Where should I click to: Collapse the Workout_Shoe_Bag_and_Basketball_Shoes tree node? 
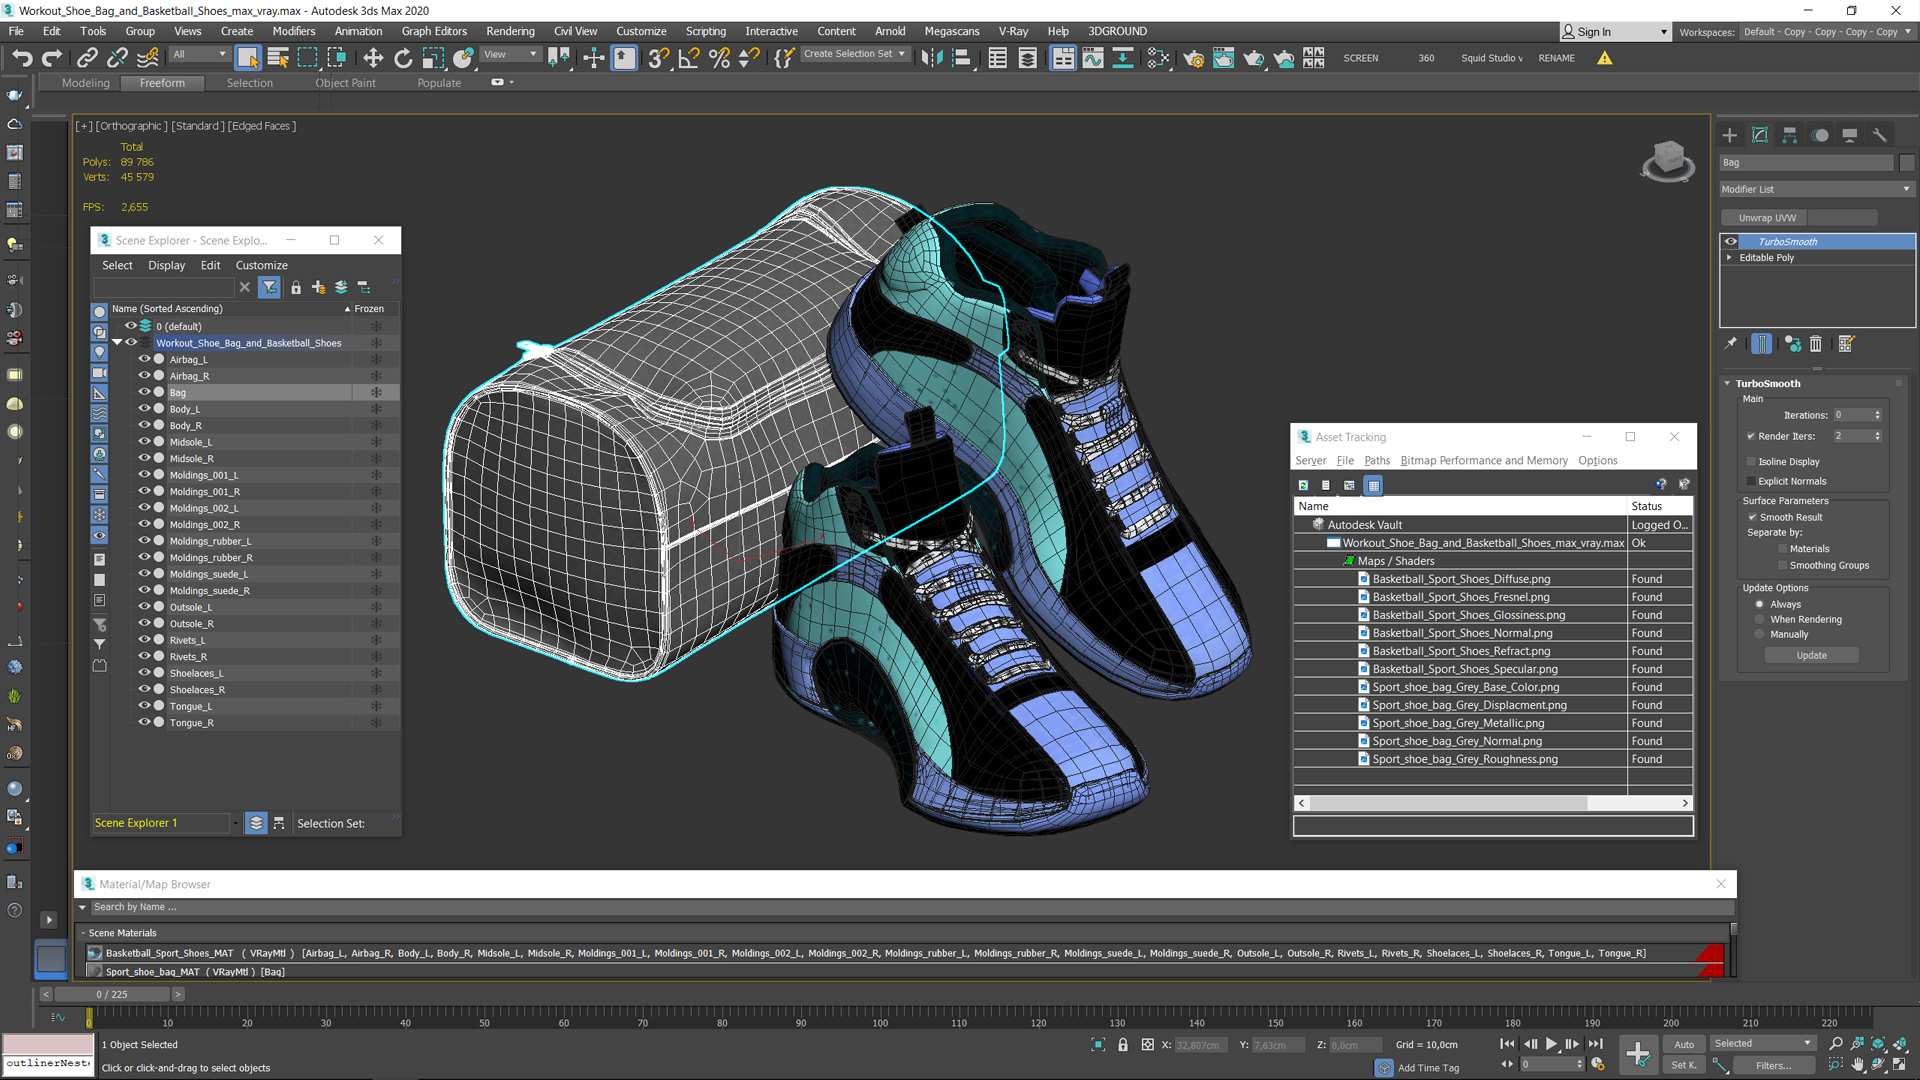(117, 343)
